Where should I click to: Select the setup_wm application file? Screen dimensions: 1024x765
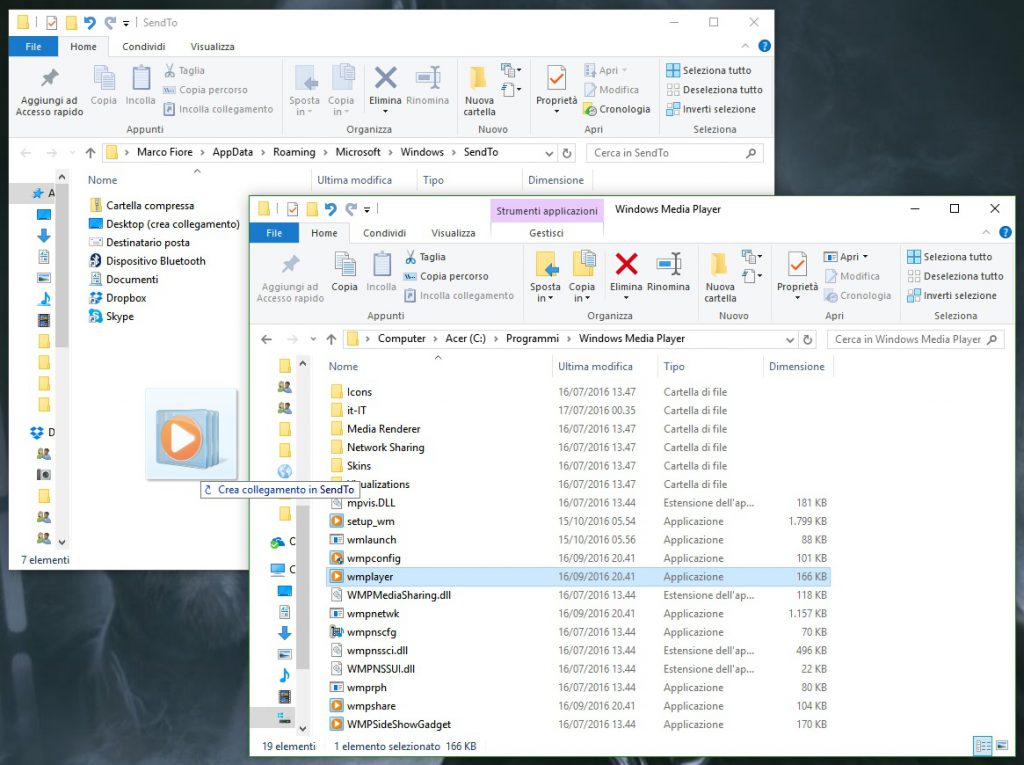578,521
